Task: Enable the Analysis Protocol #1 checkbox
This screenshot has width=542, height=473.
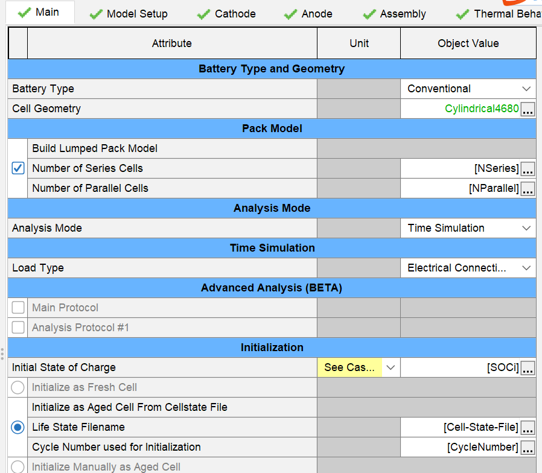Action: point(18,327)
